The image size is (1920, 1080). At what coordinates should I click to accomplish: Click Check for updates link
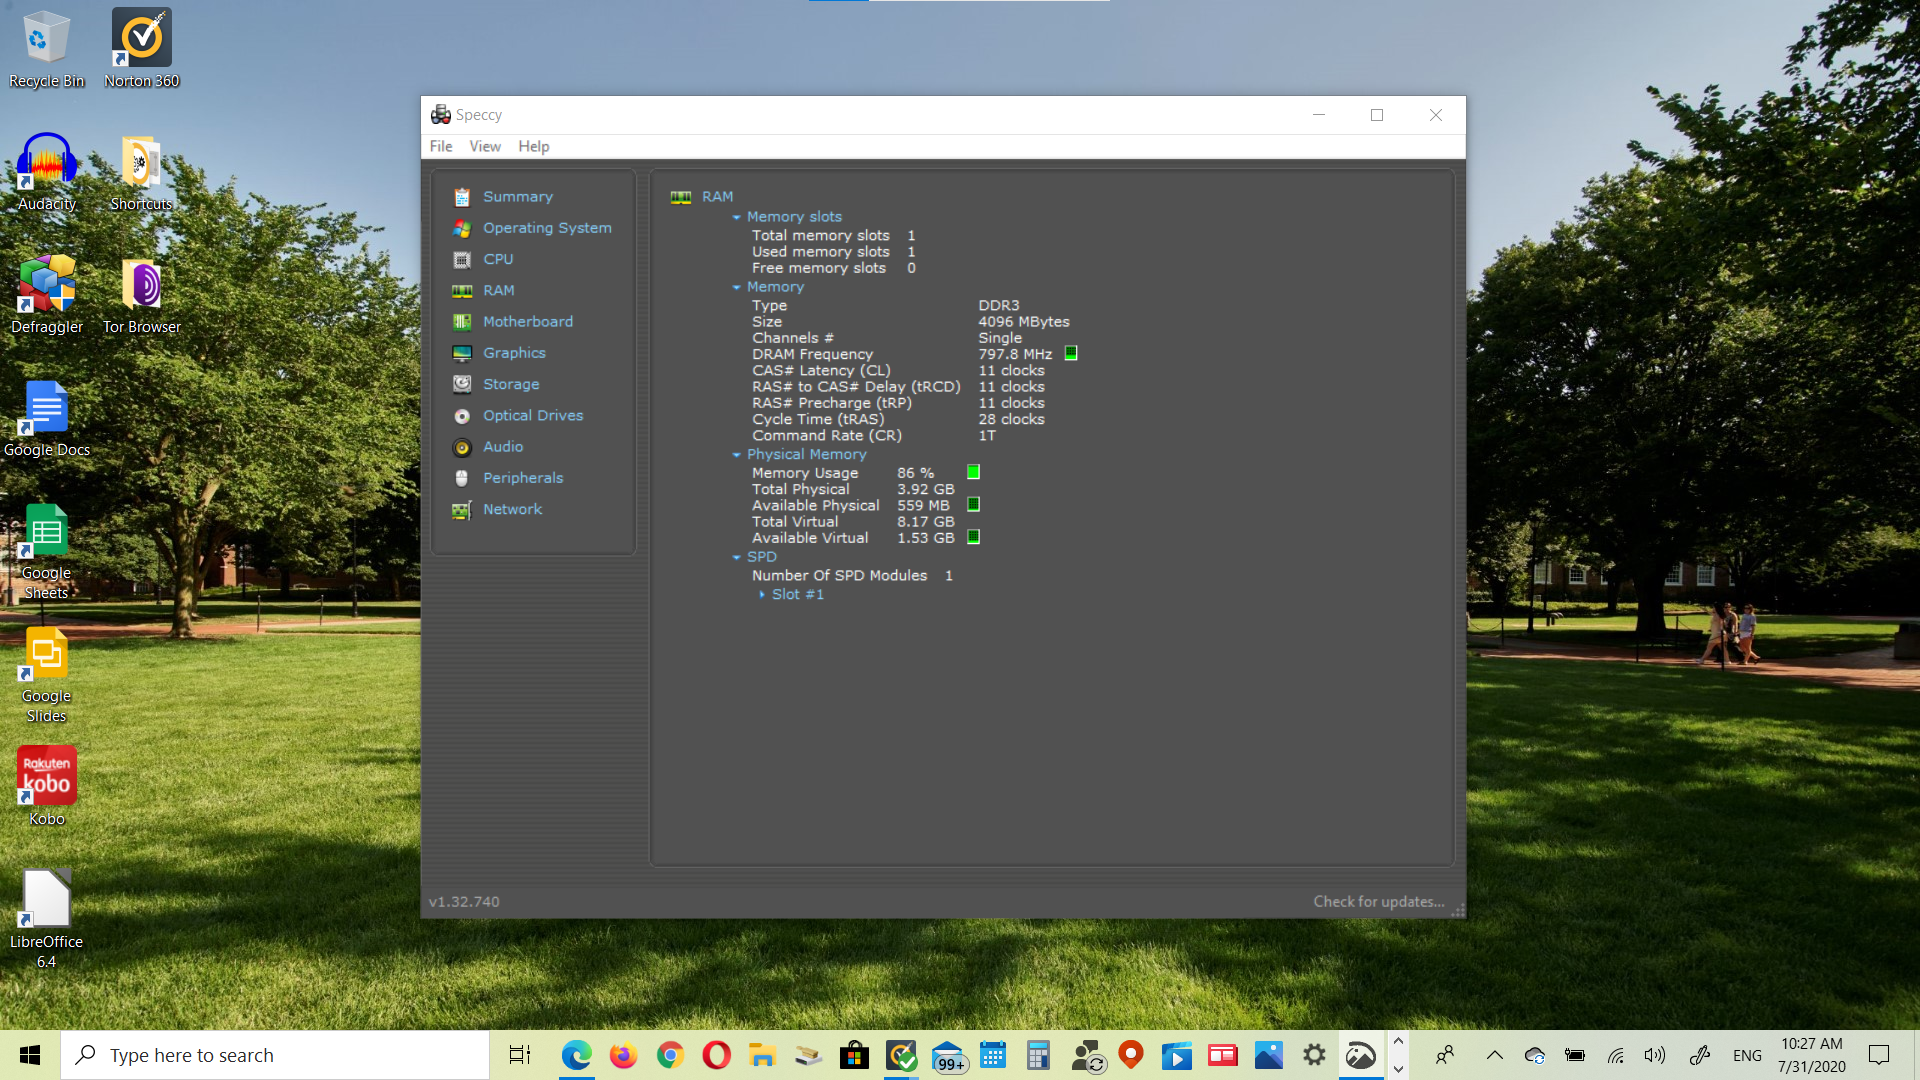1378,902
